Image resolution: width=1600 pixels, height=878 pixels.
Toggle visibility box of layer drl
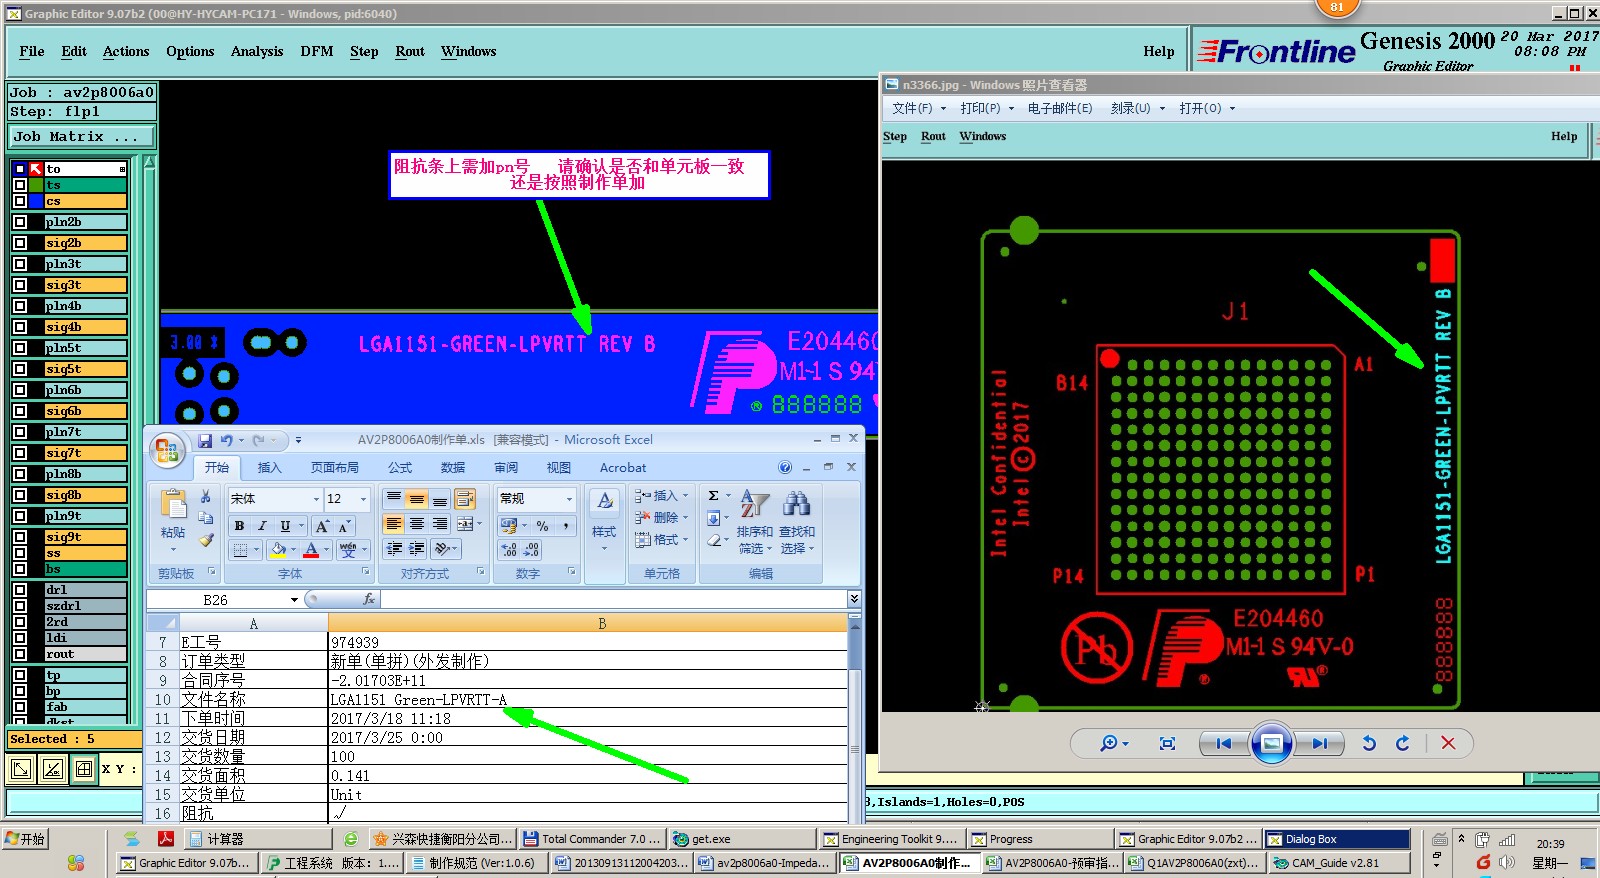pyautogui.click(x=20, y=590)
